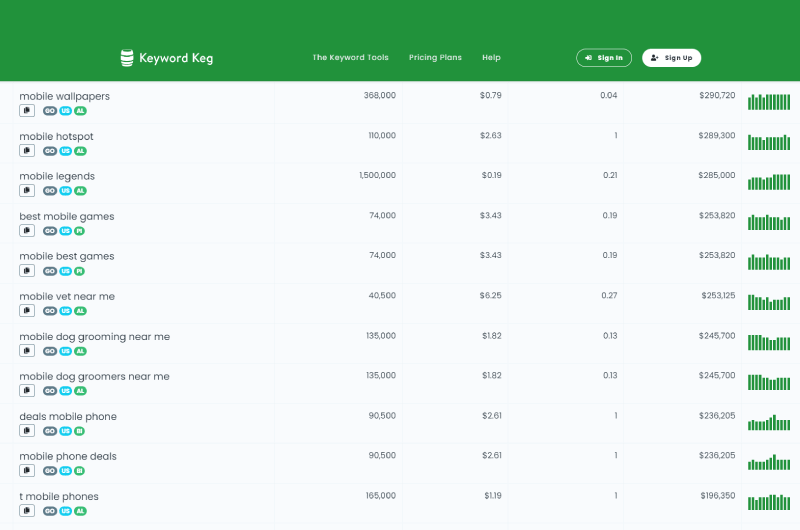This screenshot has width=800, height=530.
Task: View trend chart for 'mobile wallpapers'
Action: [769, 102]
